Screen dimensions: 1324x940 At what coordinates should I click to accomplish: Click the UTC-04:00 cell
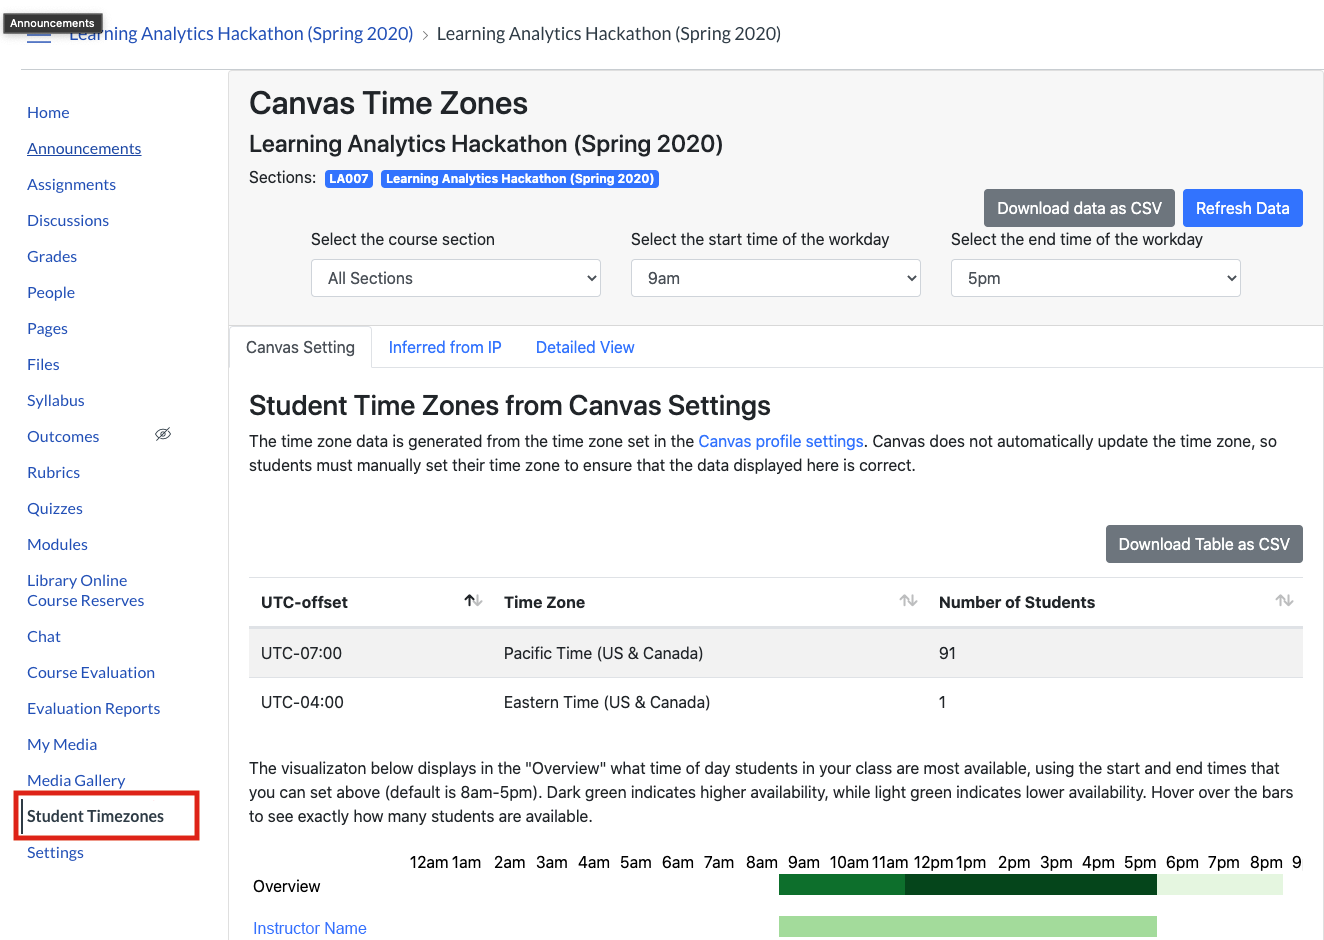pos(302,702)
